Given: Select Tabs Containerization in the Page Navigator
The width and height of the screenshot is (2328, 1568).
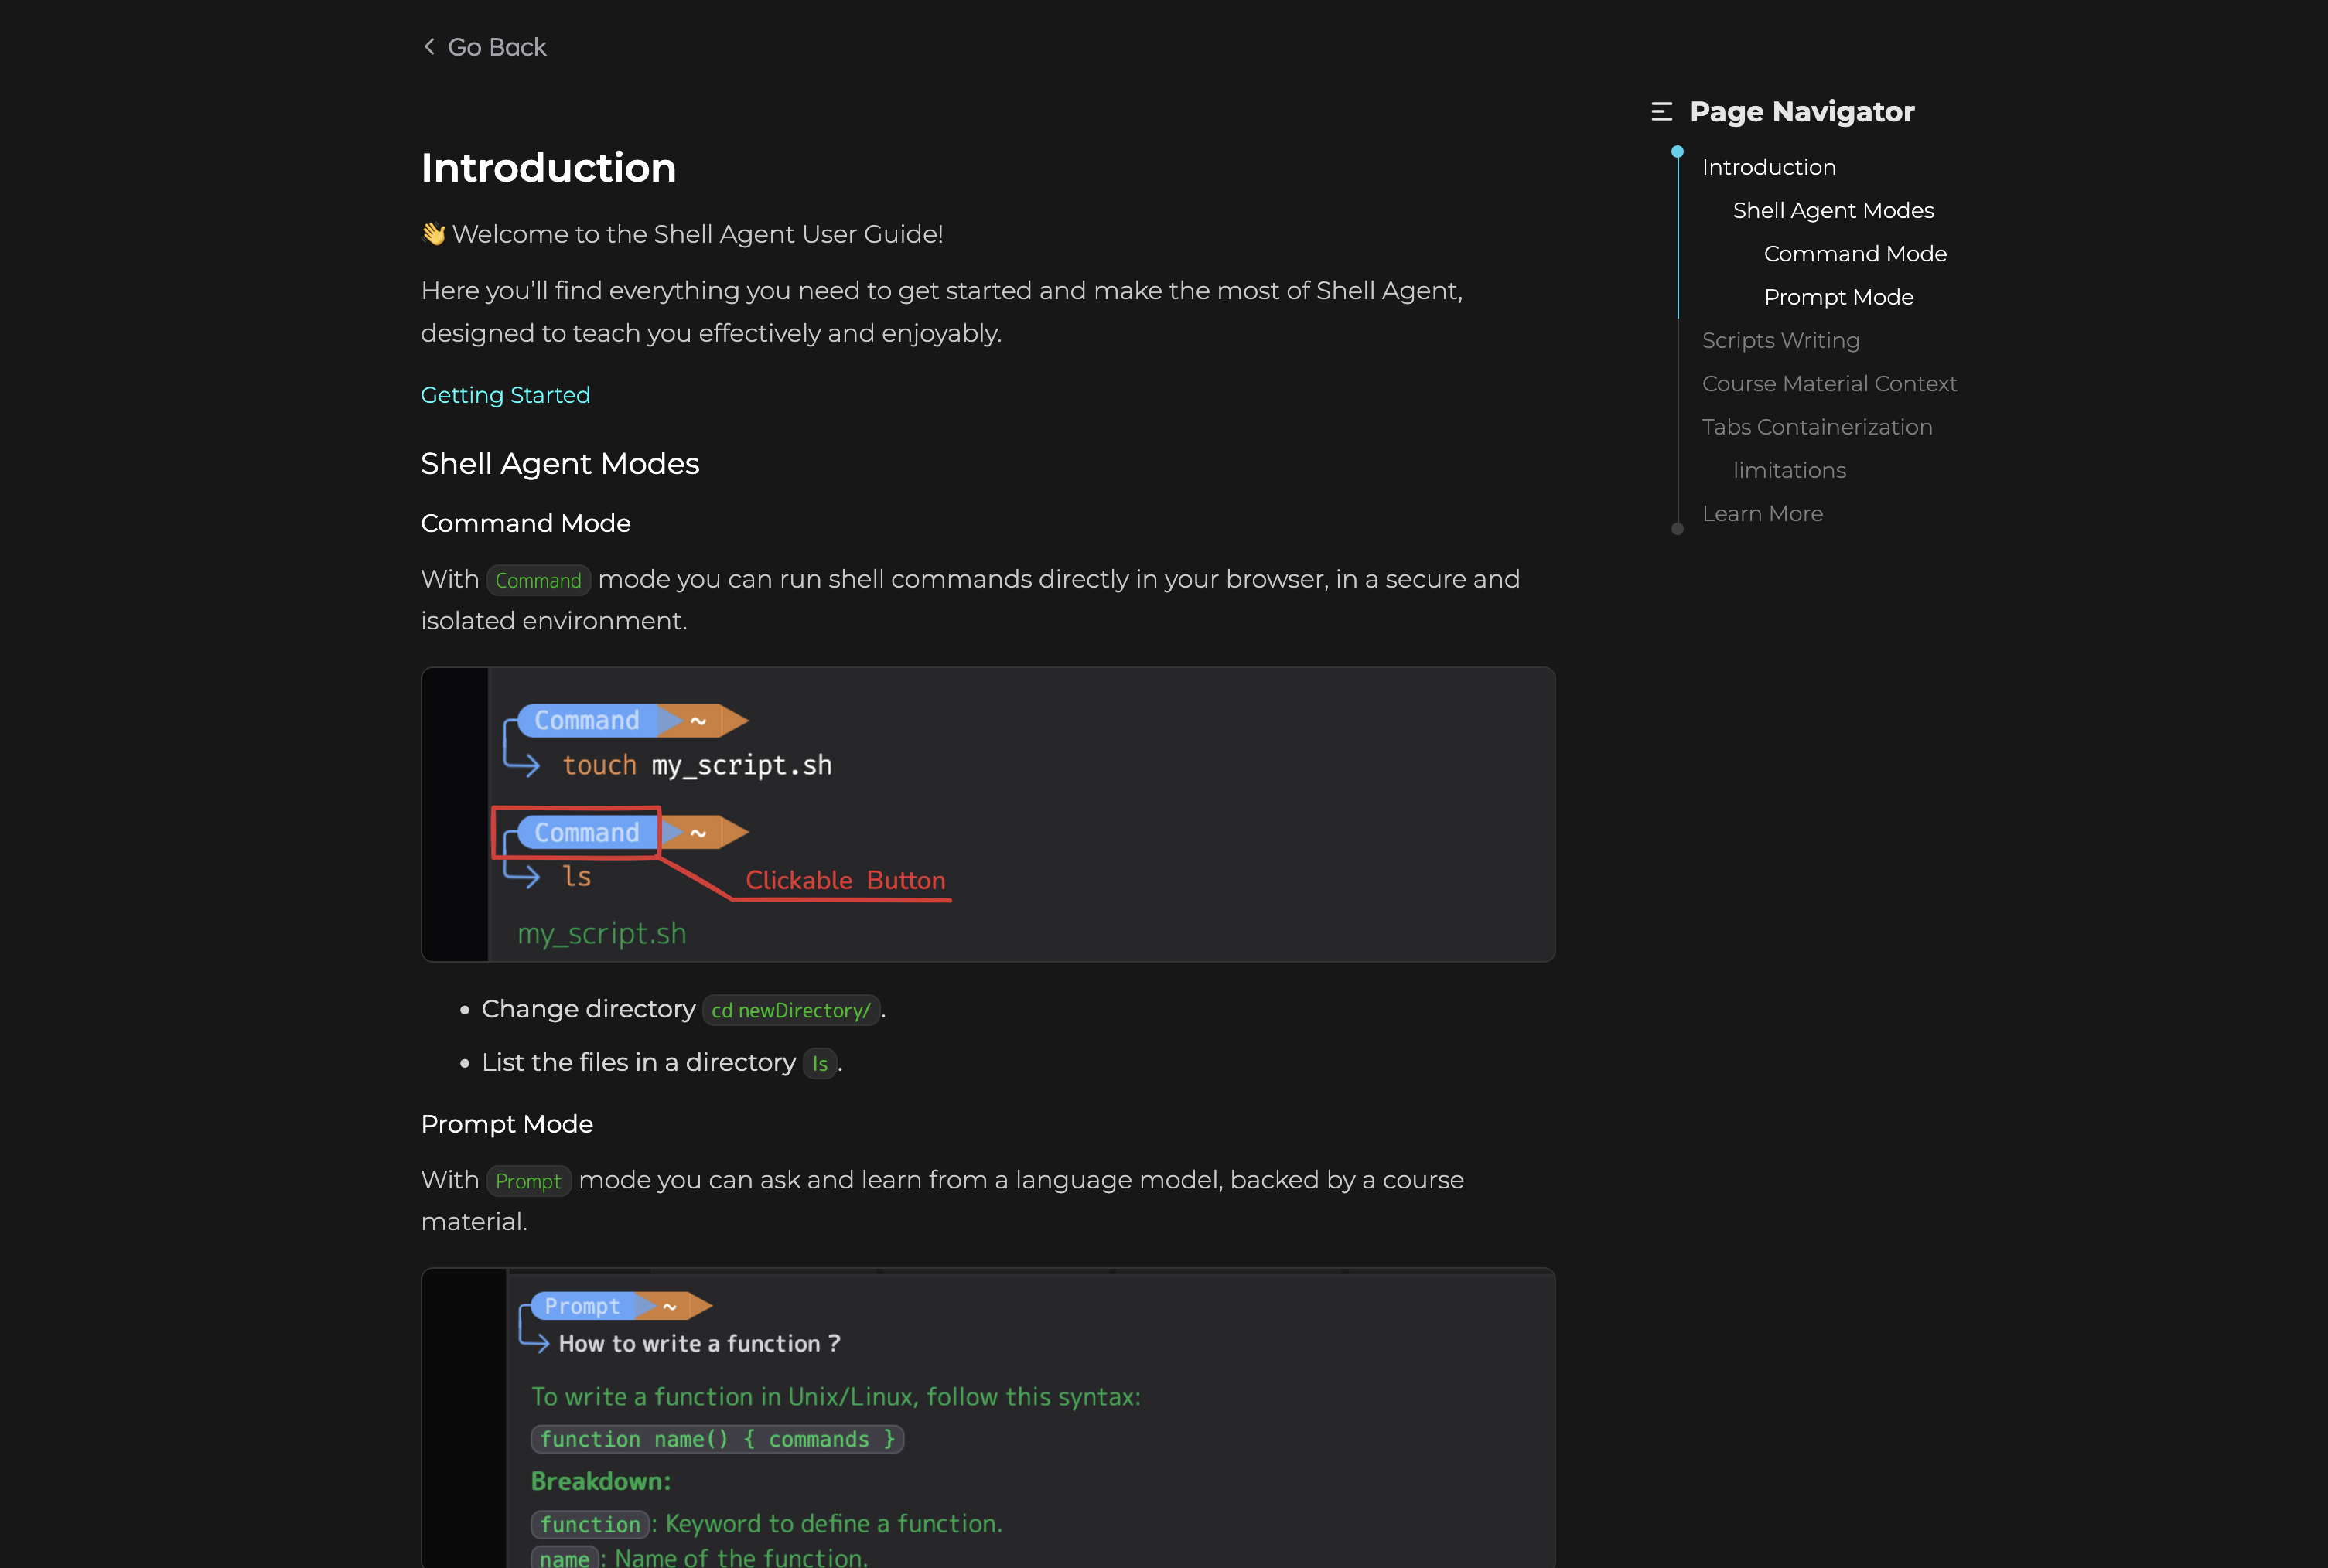Looking at the screenshot, I should tap(1817, 427).
